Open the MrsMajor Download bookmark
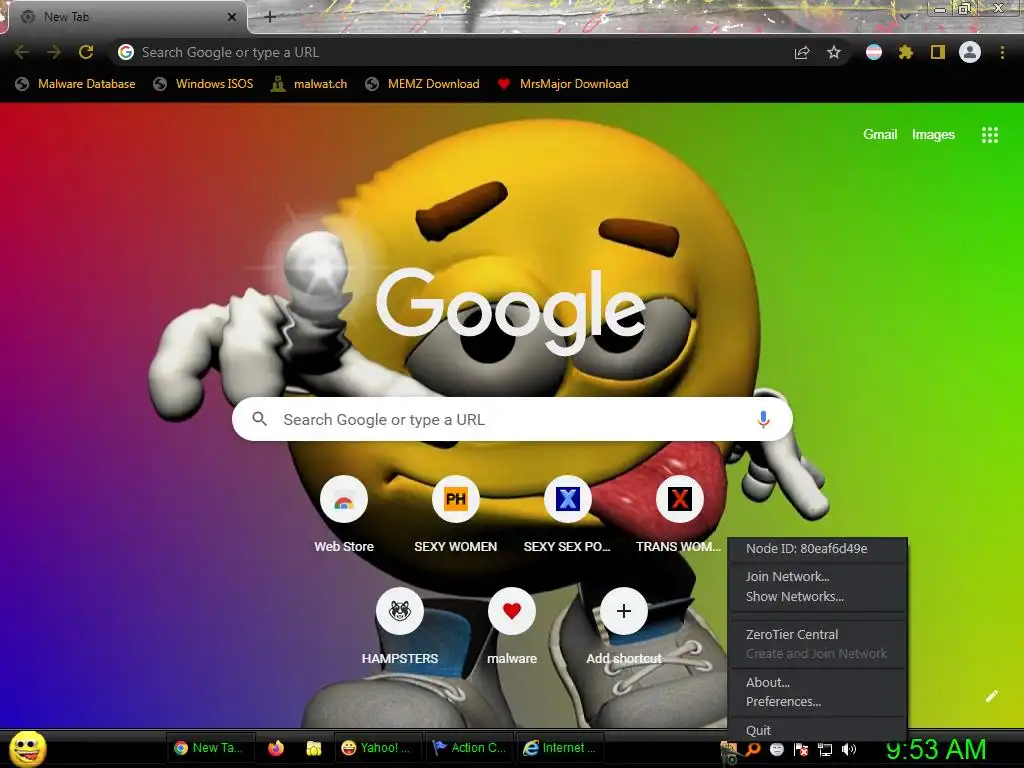1024x768 pixels. point(563,84)
